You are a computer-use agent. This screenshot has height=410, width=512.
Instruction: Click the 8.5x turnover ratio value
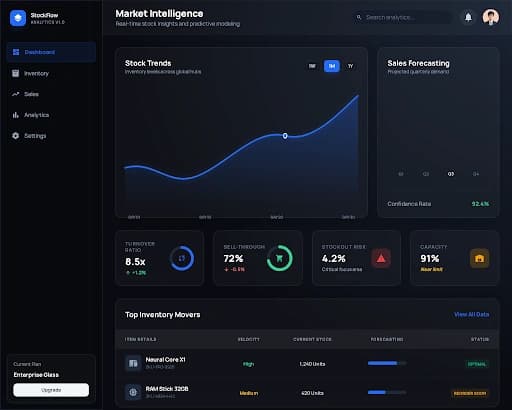(x=135, y=262)
